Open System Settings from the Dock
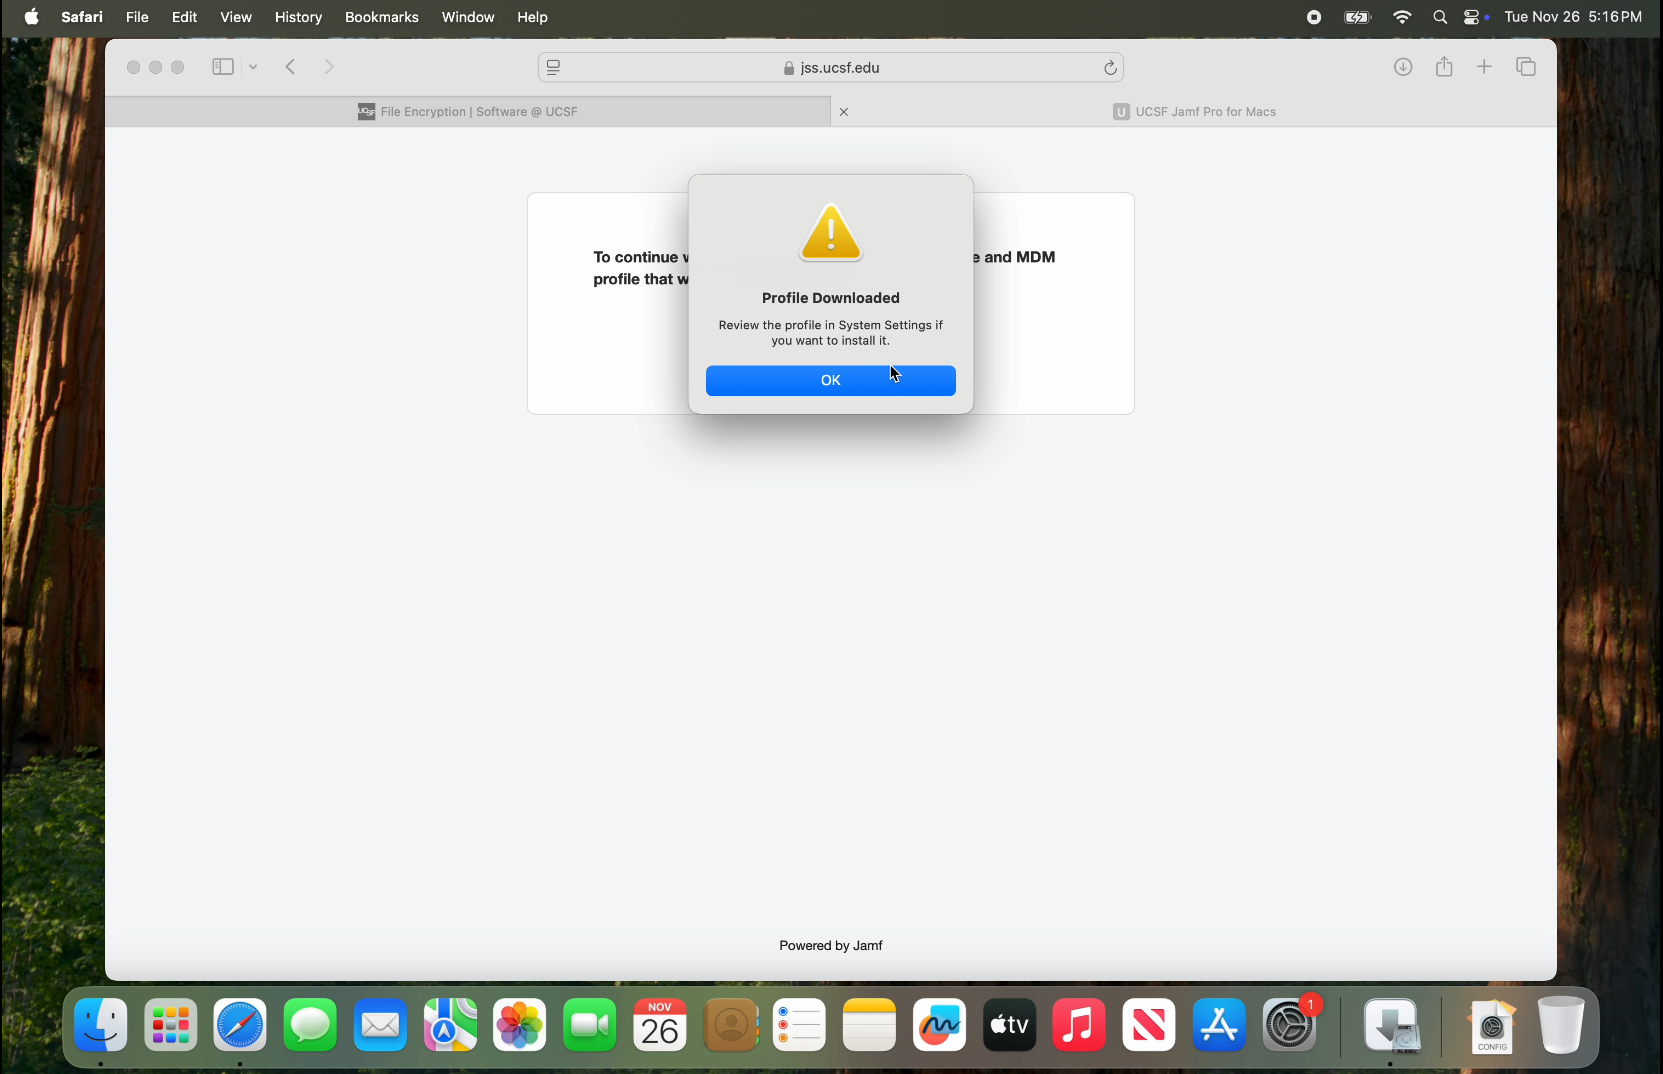Viewport: 1663px width, 1074px height. point(1289,1025)
